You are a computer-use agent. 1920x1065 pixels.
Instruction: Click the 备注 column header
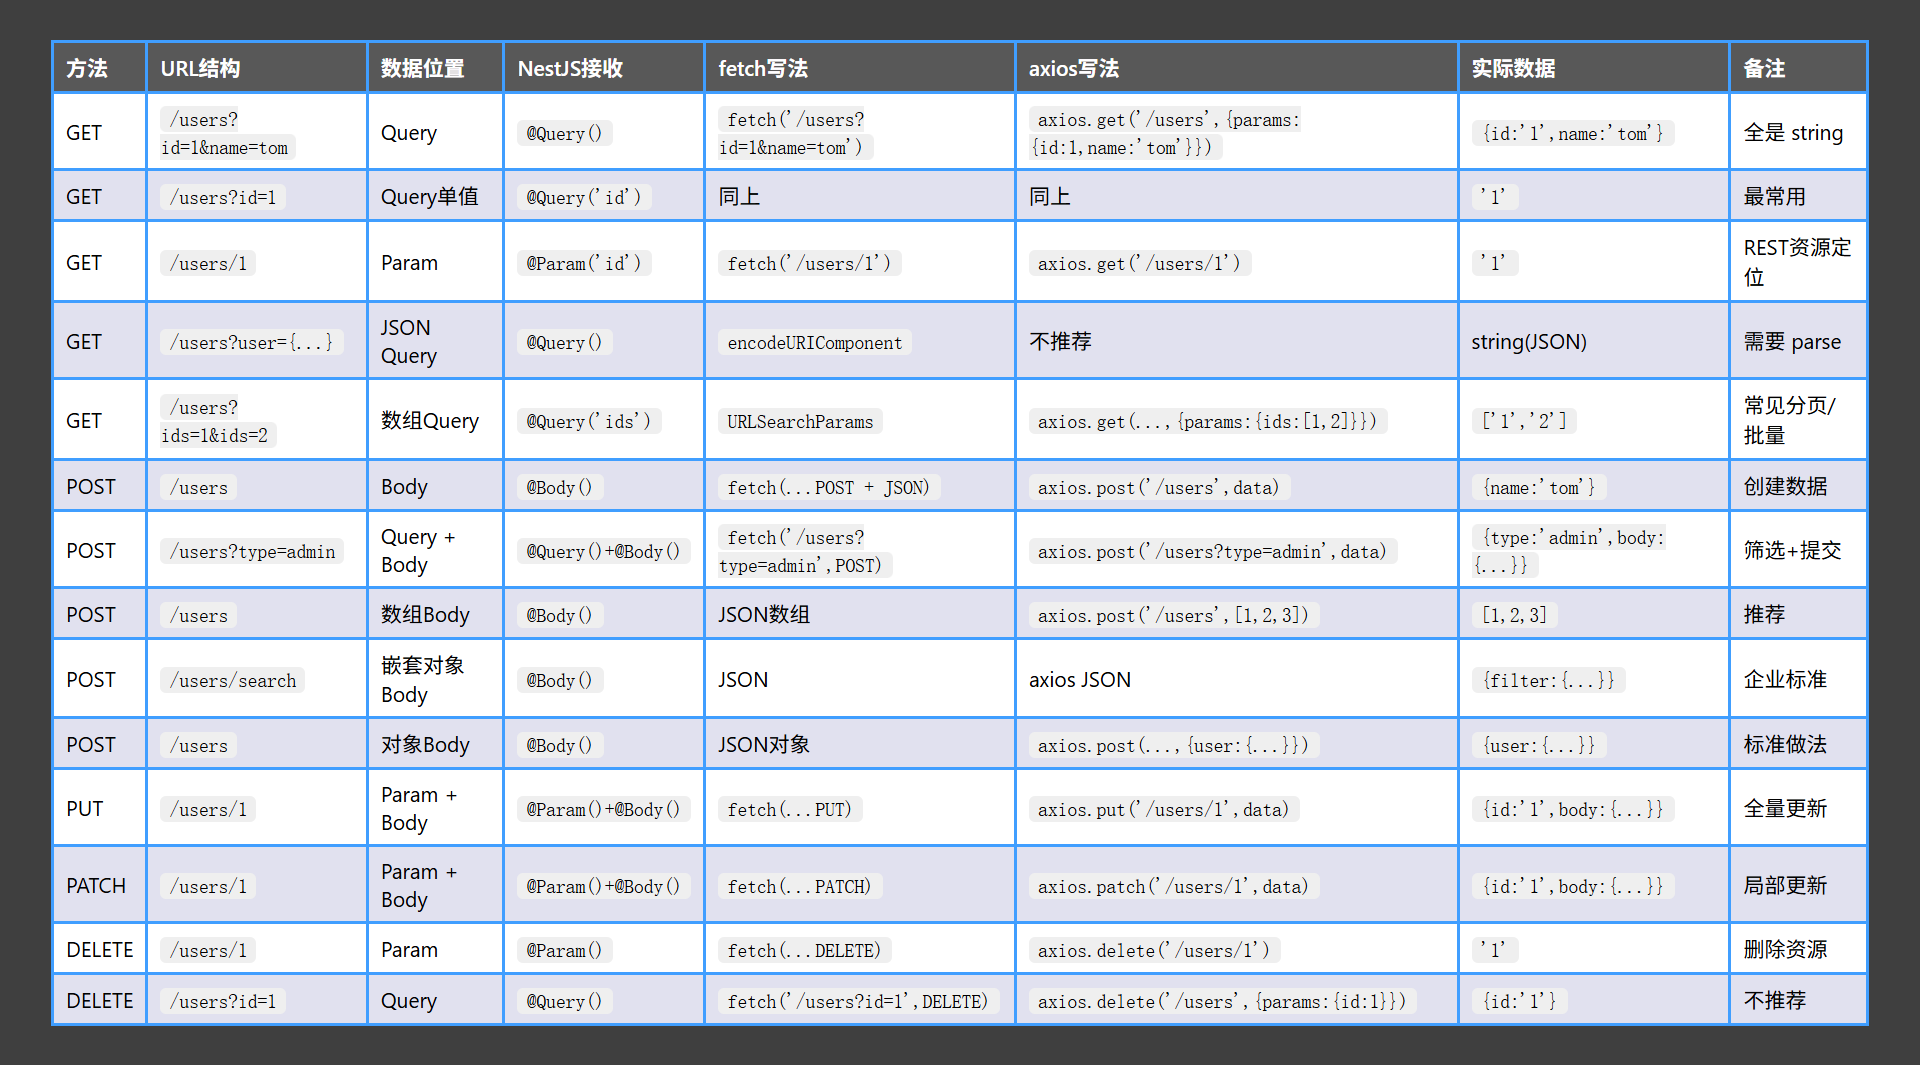(x=1798, y=68)
